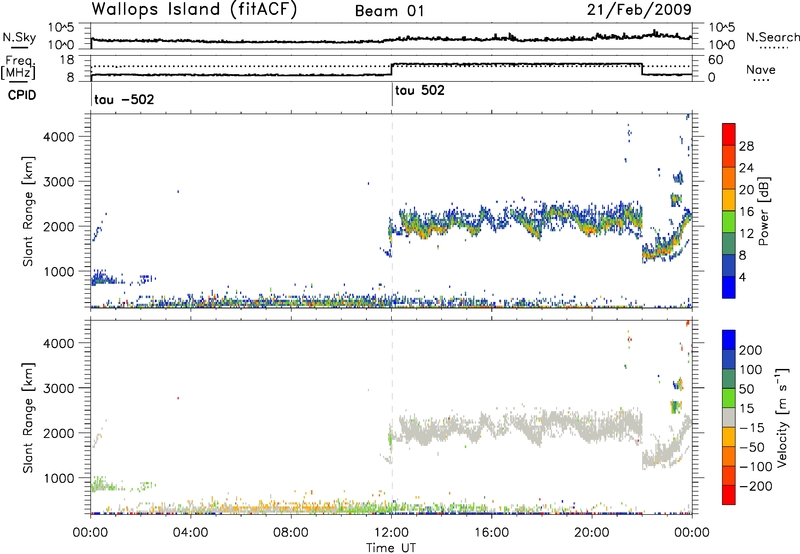The width and height of the screenshot is (800, 554).
Task: Click the '12:00' time axis label
Action: pos(391,533)
